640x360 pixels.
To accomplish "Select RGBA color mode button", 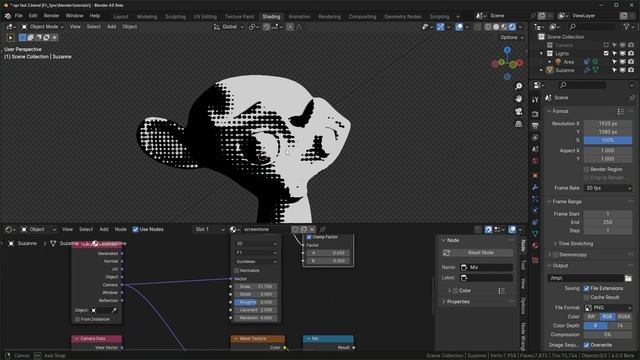I will 624,316.
